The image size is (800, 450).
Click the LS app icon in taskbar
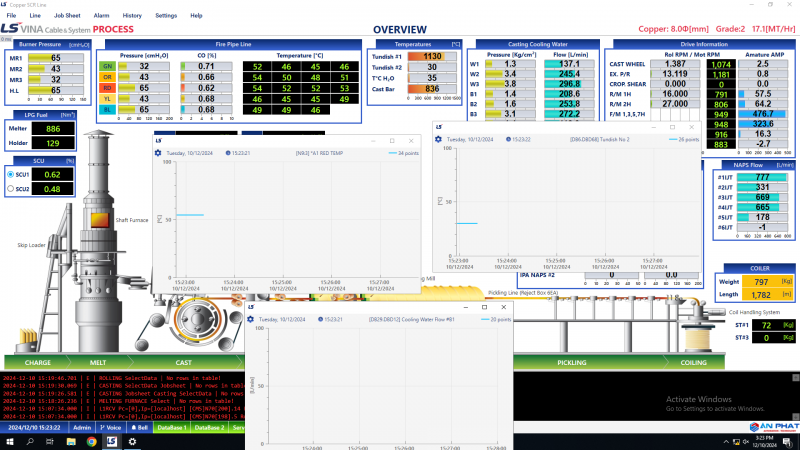[x=111, y=441]
